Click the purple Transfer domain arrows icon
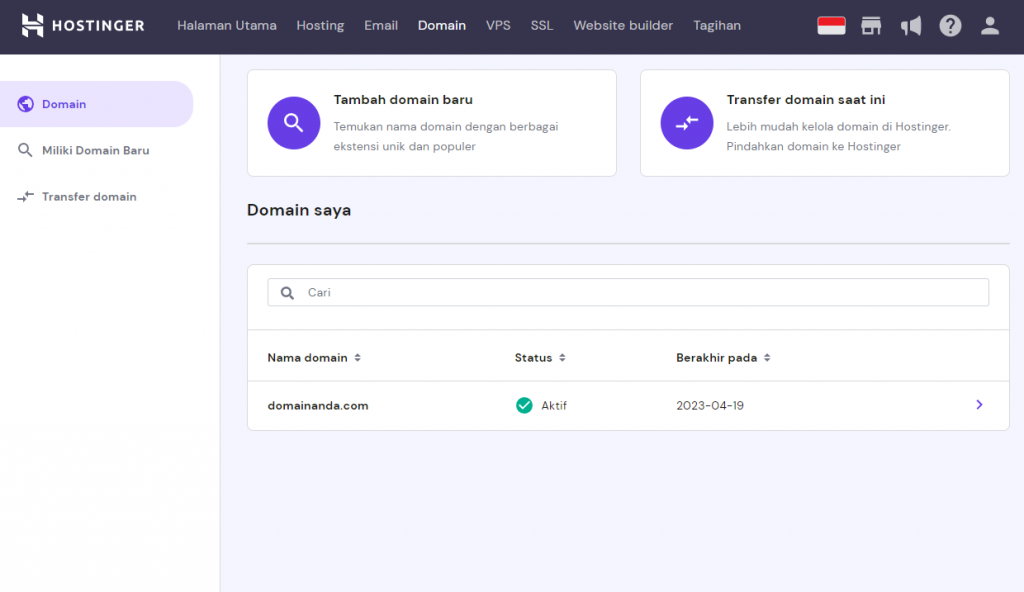The image size is (1024, 592). pyautogui.click(x=686, y=123)
